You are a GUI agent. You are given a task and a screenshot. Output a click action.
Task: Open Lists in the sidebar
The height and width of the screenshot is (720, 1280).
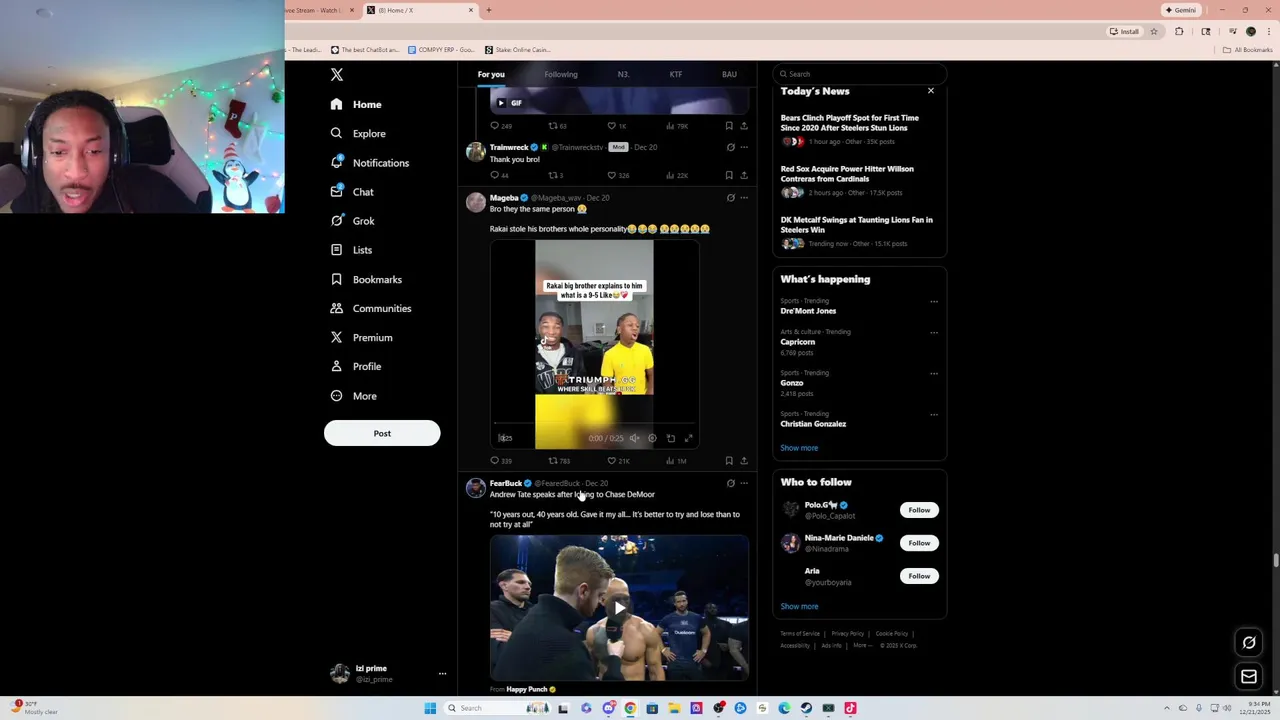coord(351,250)
